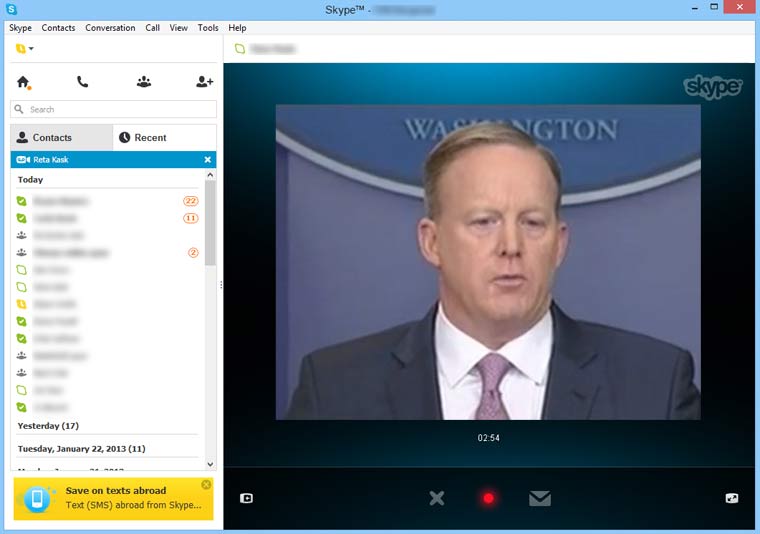This screenshot has height=534, width=760.
Task: Expand the Yesterday (17) section
Action: (x=48, y=426)
